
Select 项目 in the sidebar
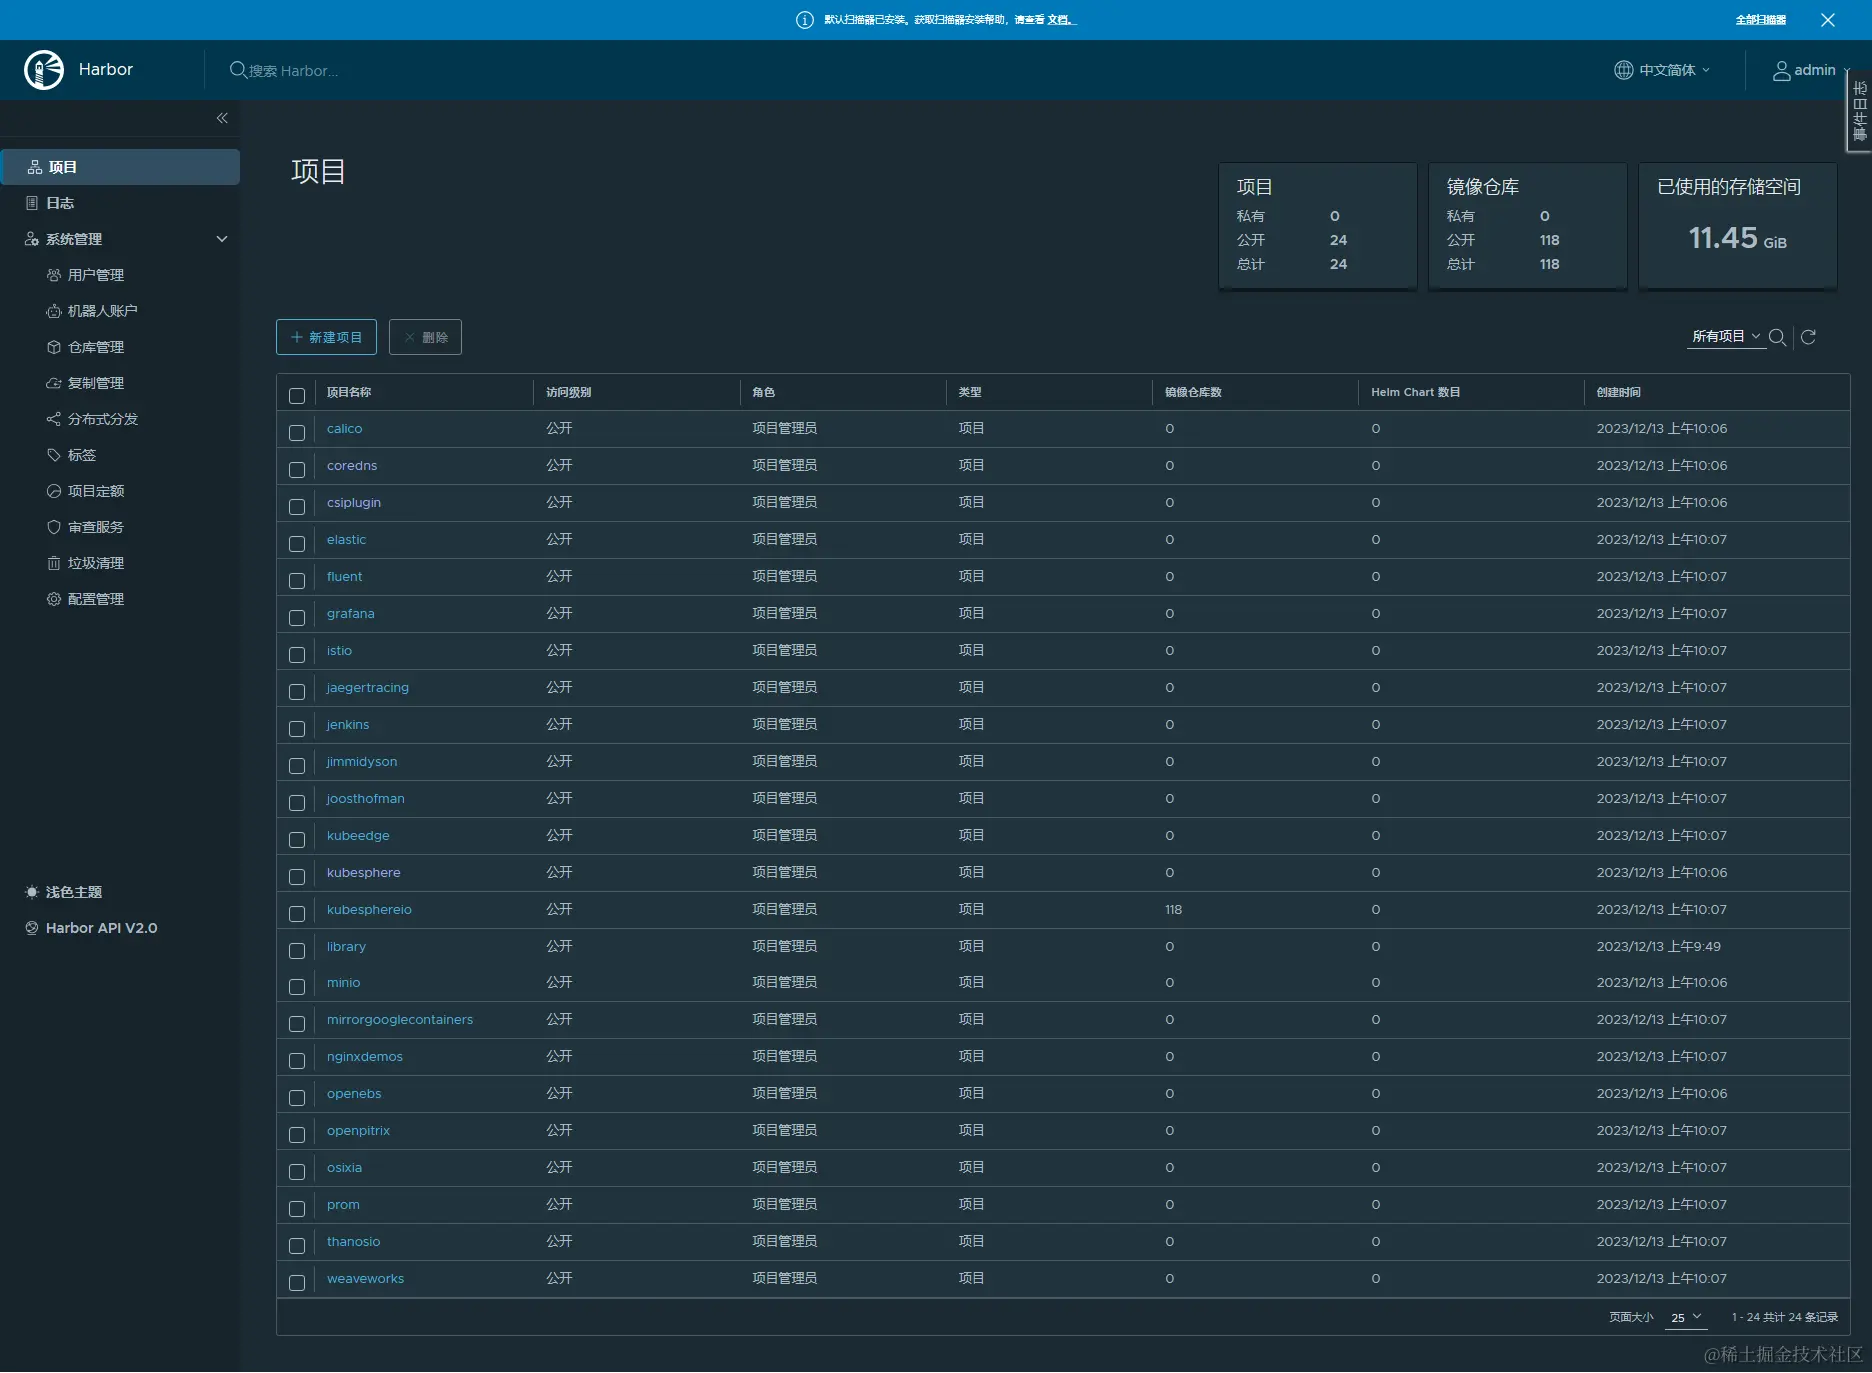coord(120,167)
